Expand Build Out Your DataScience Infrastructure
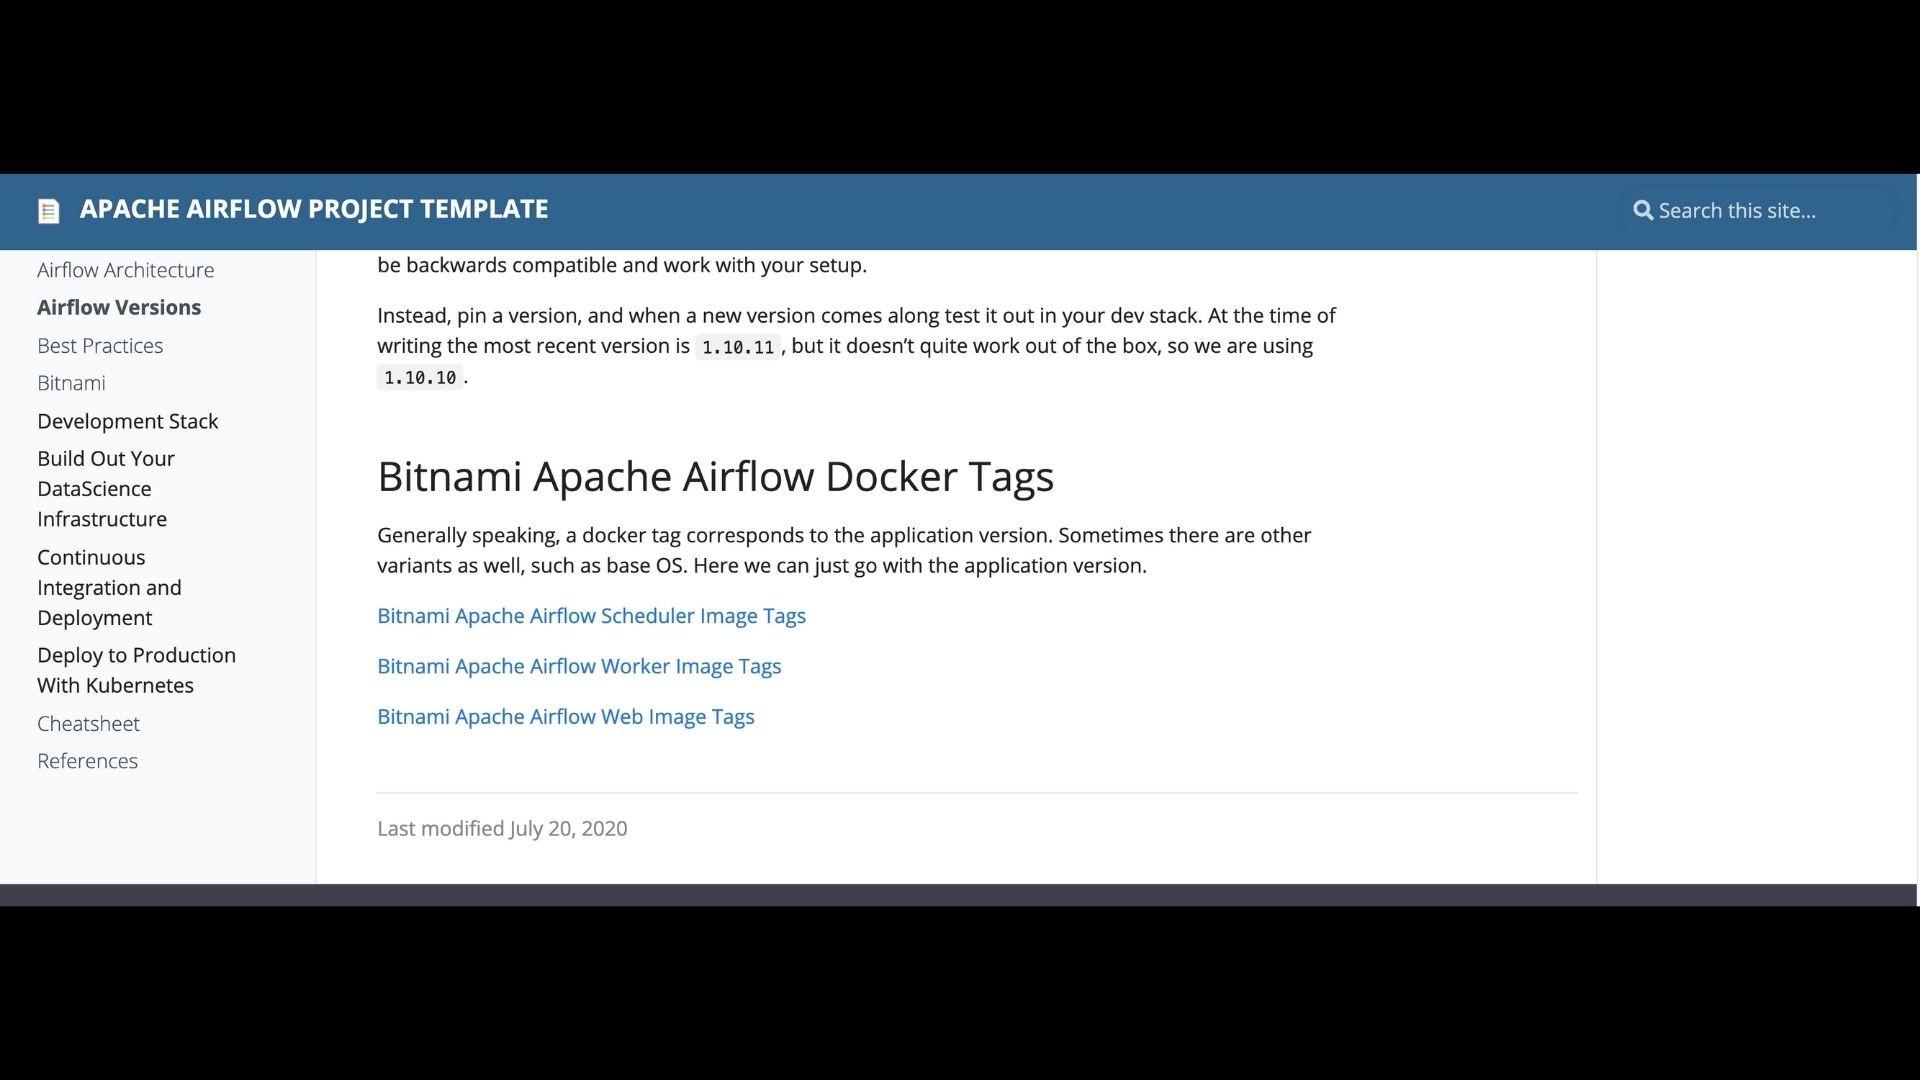This screenshot has width=1920, height=1080. pyautogui.click(x=105, y=489)
